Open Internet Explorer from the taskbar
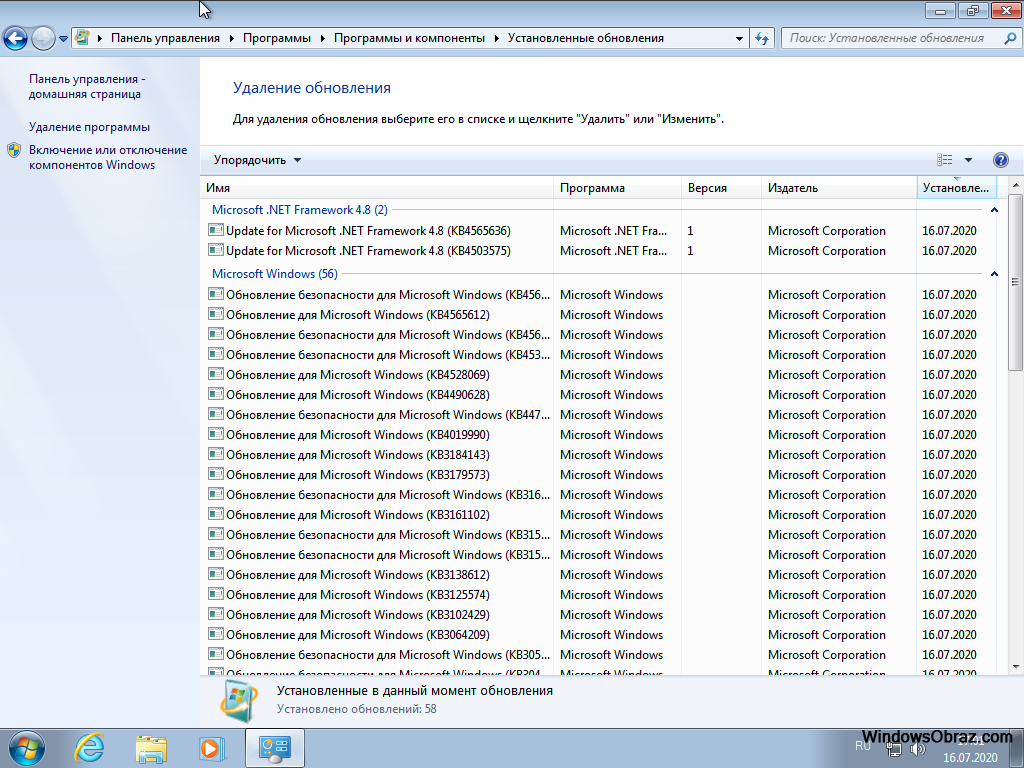1024x768 pixels. pos(90,747)
